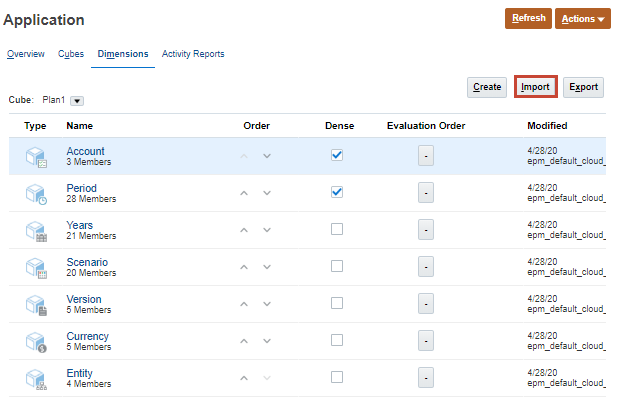
Task: Click the Refresh button
Action: (x=528, y=19)
